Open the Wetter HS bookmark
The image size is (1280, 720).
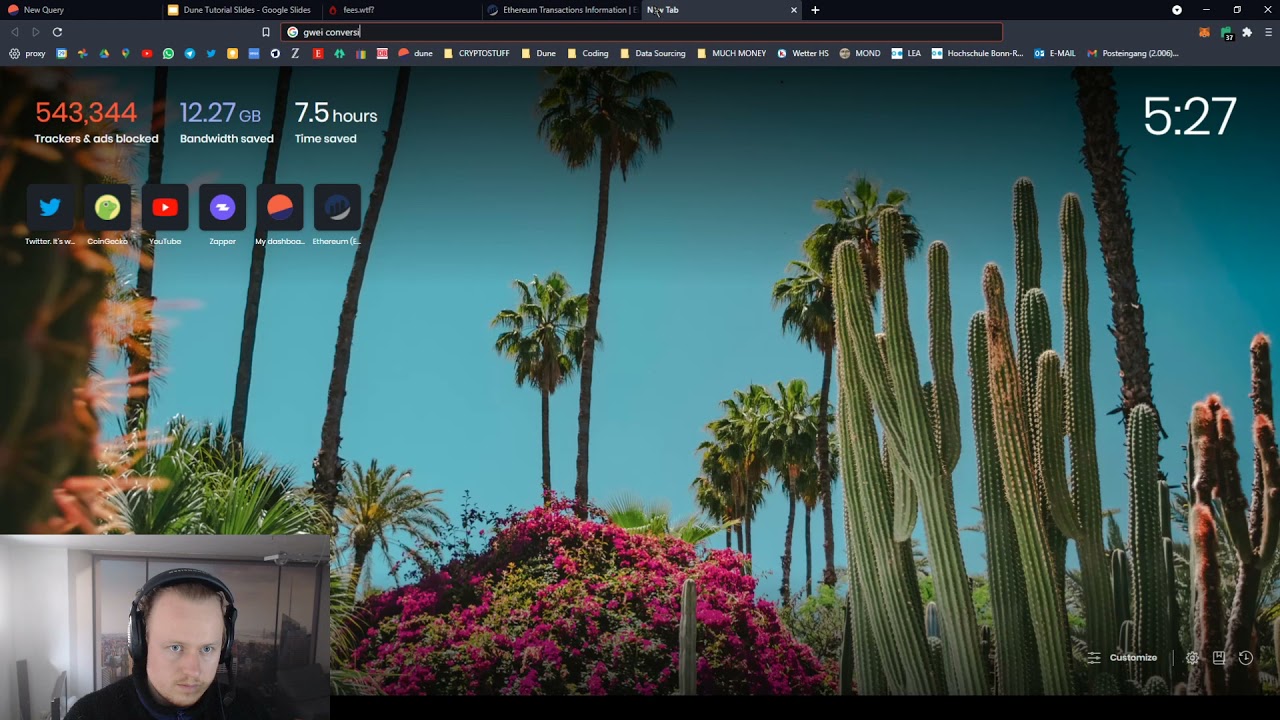(x=802, y=53)
